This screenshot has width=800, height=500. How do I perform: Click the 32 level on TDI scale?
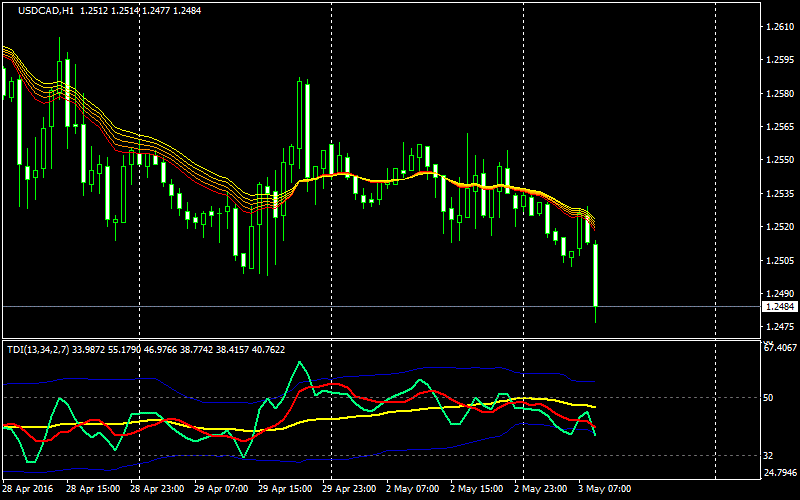pos(768,455)
